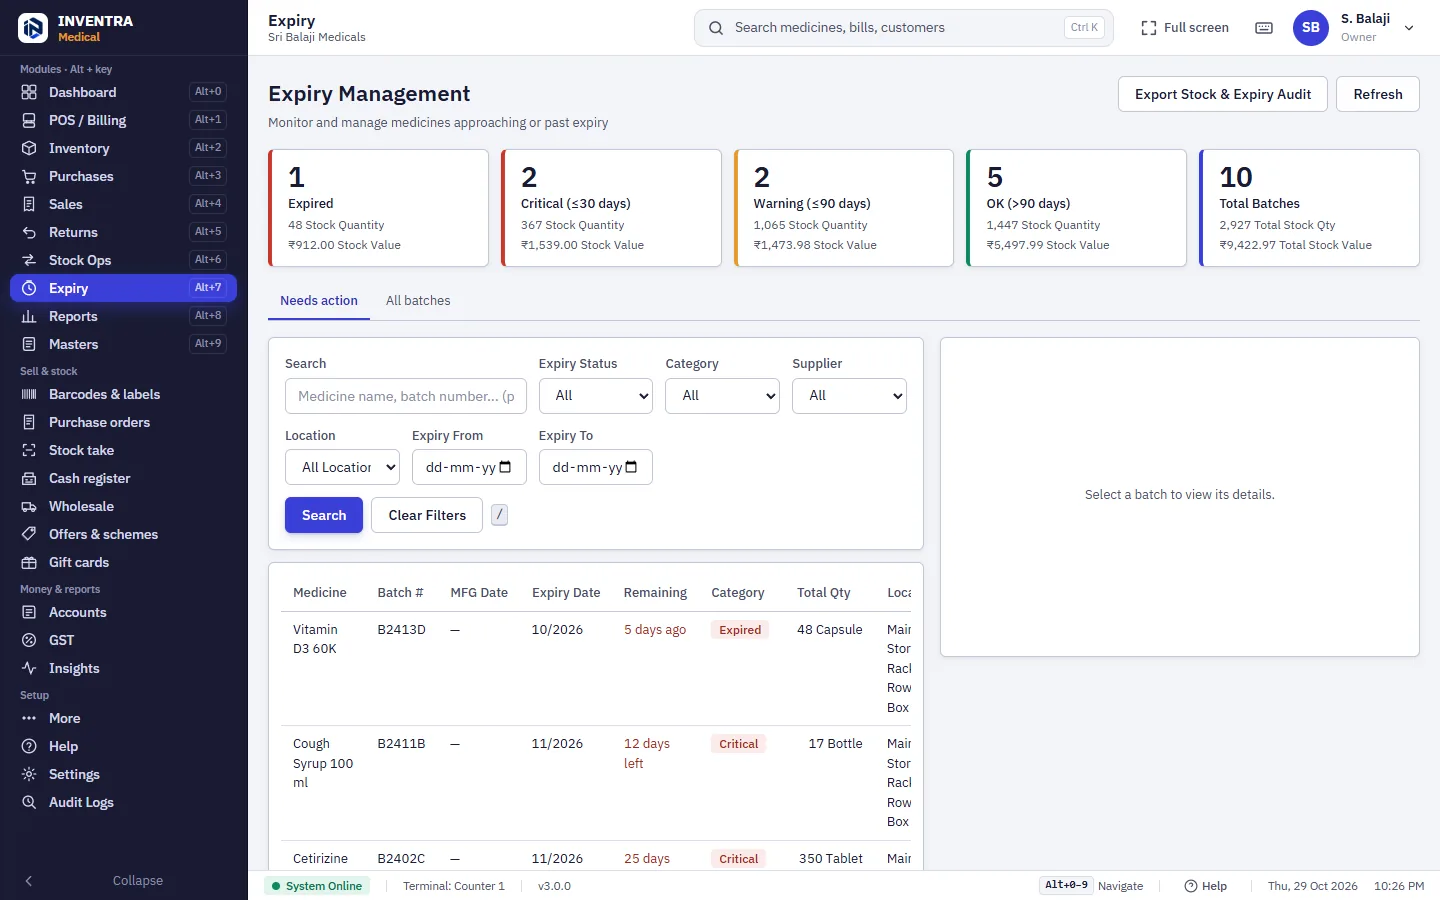Expand the Category filter dropdown

pyautogui.click(x=722, y=396)
